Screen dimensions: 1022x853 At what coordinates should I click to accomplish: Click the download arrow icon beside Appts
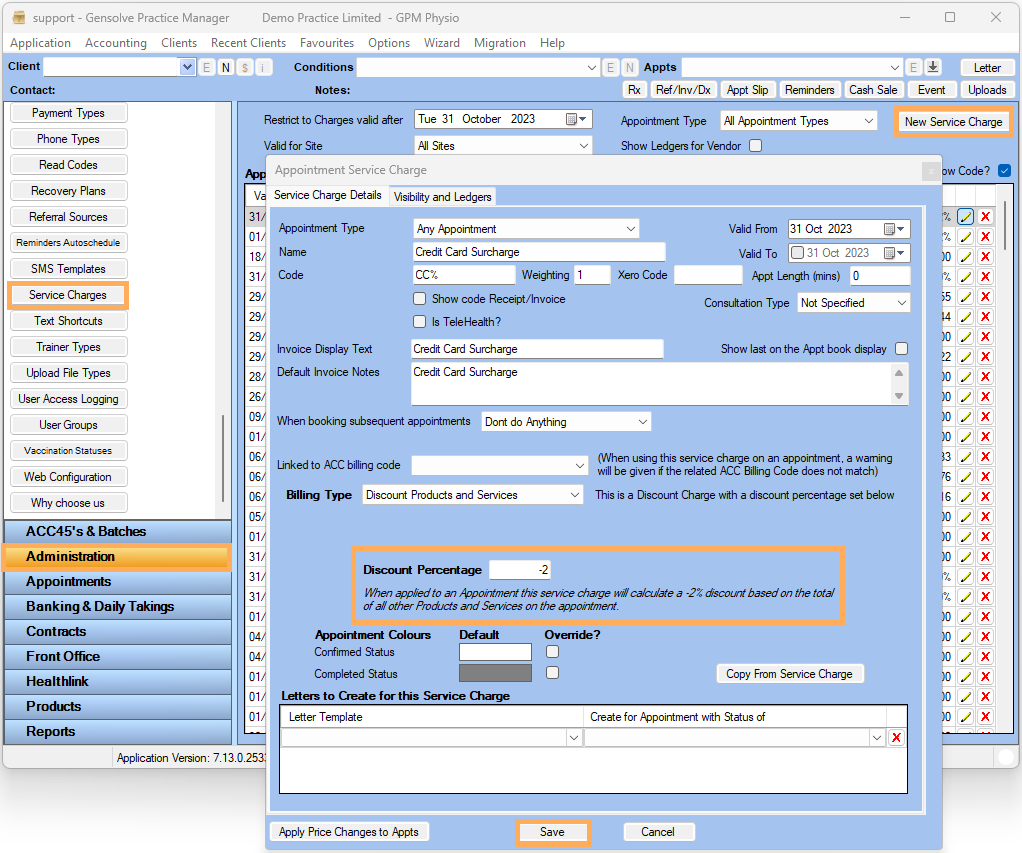tap(933, 67)
